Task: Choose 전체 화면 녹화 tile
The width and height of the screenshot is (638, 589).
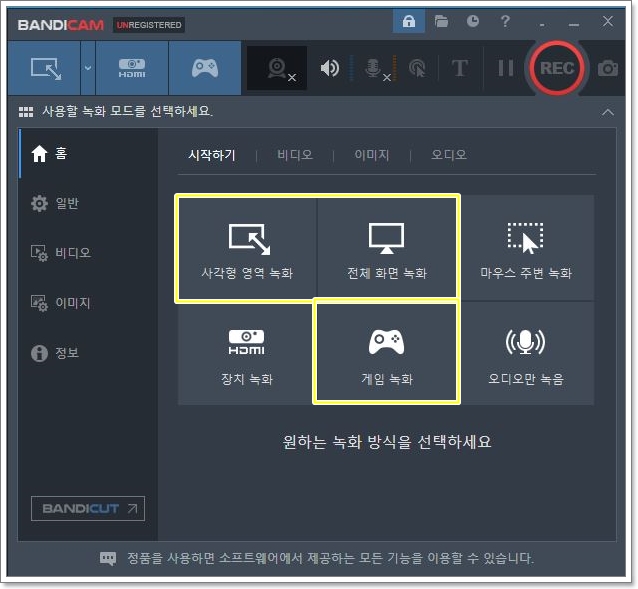Action: click(x=387, y=248)
